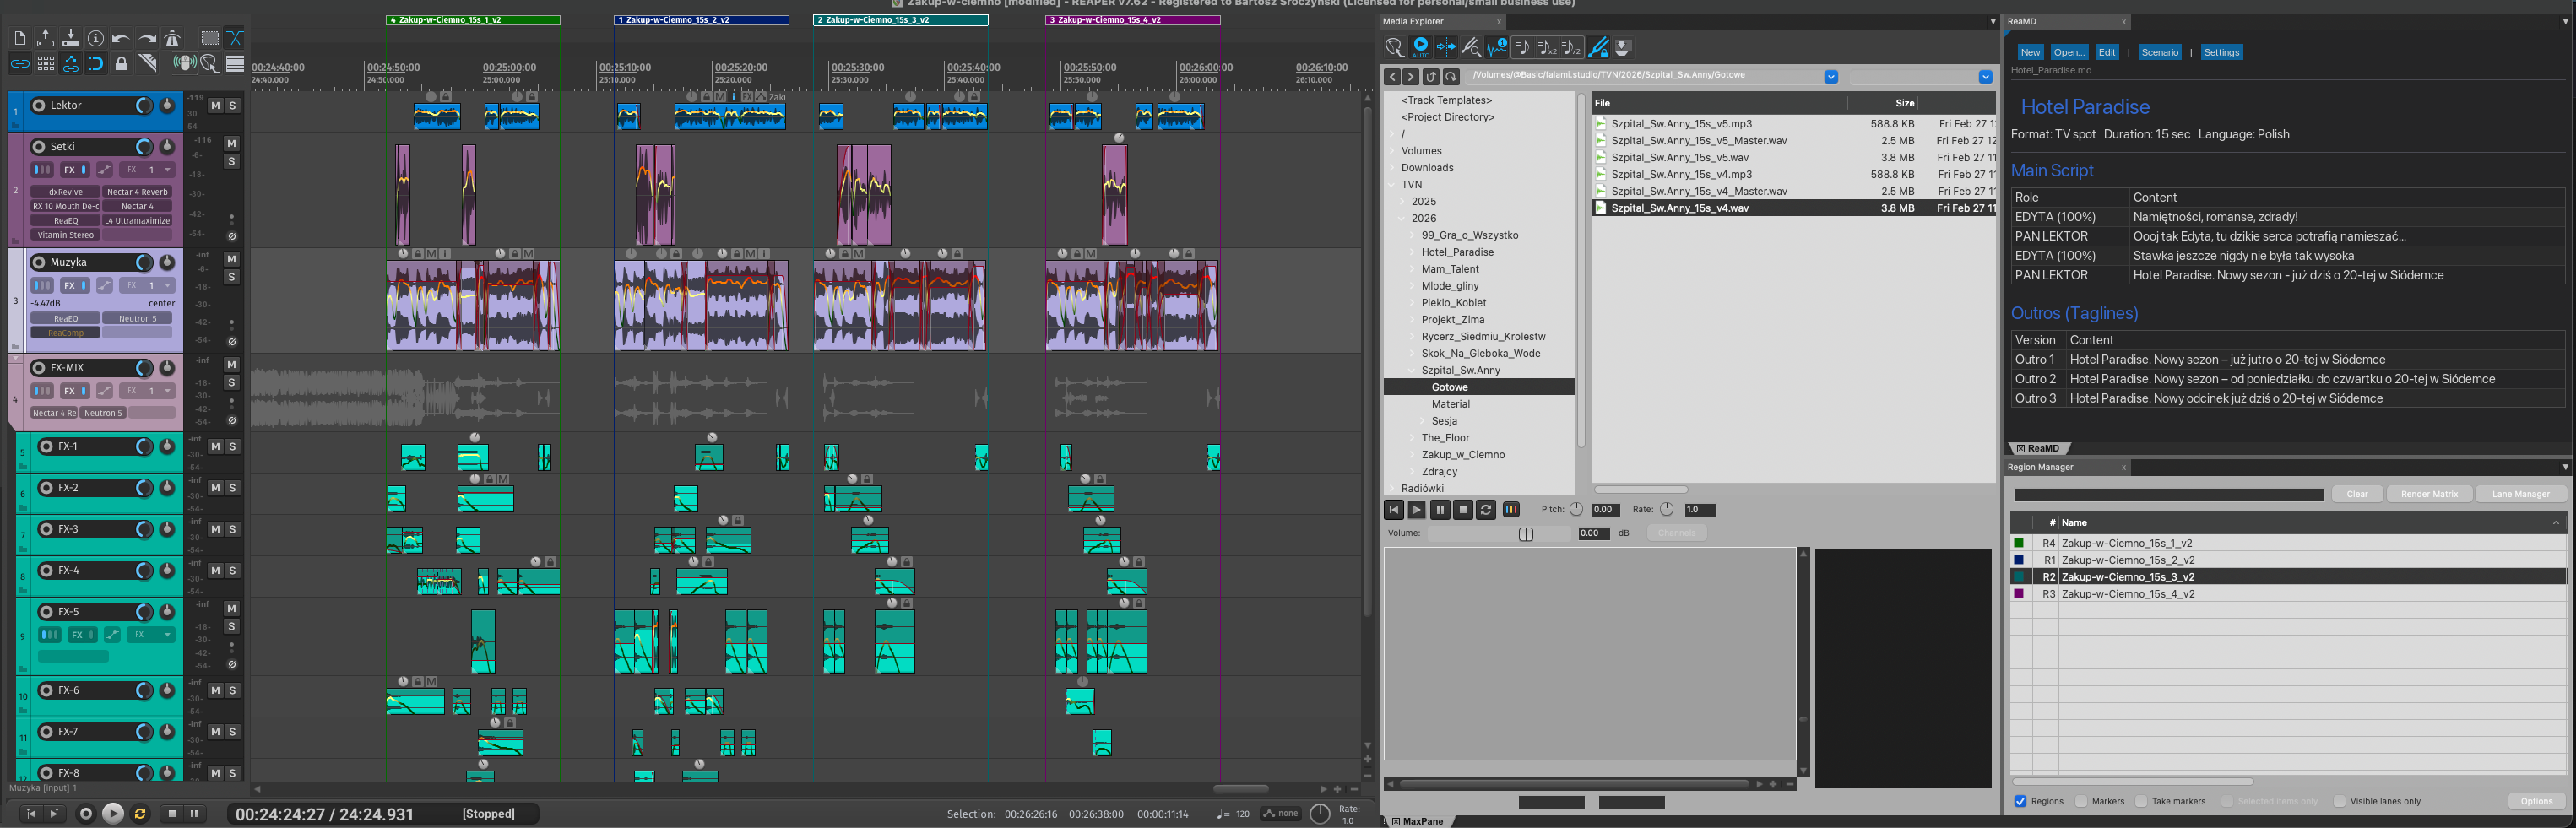The width and height of the screenshot is (2576, 828).
Task: Open the Media Explorer filter dropdown arrow
Action: 1985,77
